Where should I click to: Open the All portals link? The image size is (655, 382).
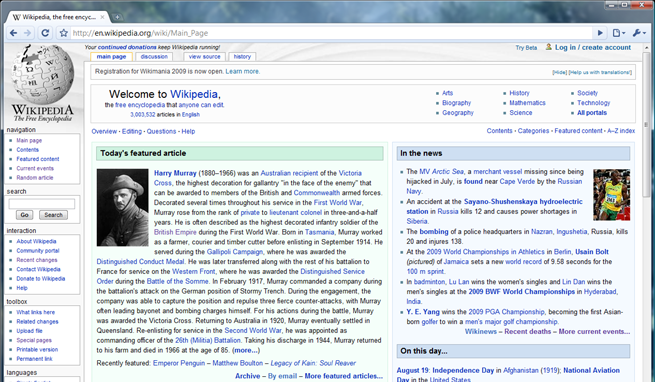592,113
